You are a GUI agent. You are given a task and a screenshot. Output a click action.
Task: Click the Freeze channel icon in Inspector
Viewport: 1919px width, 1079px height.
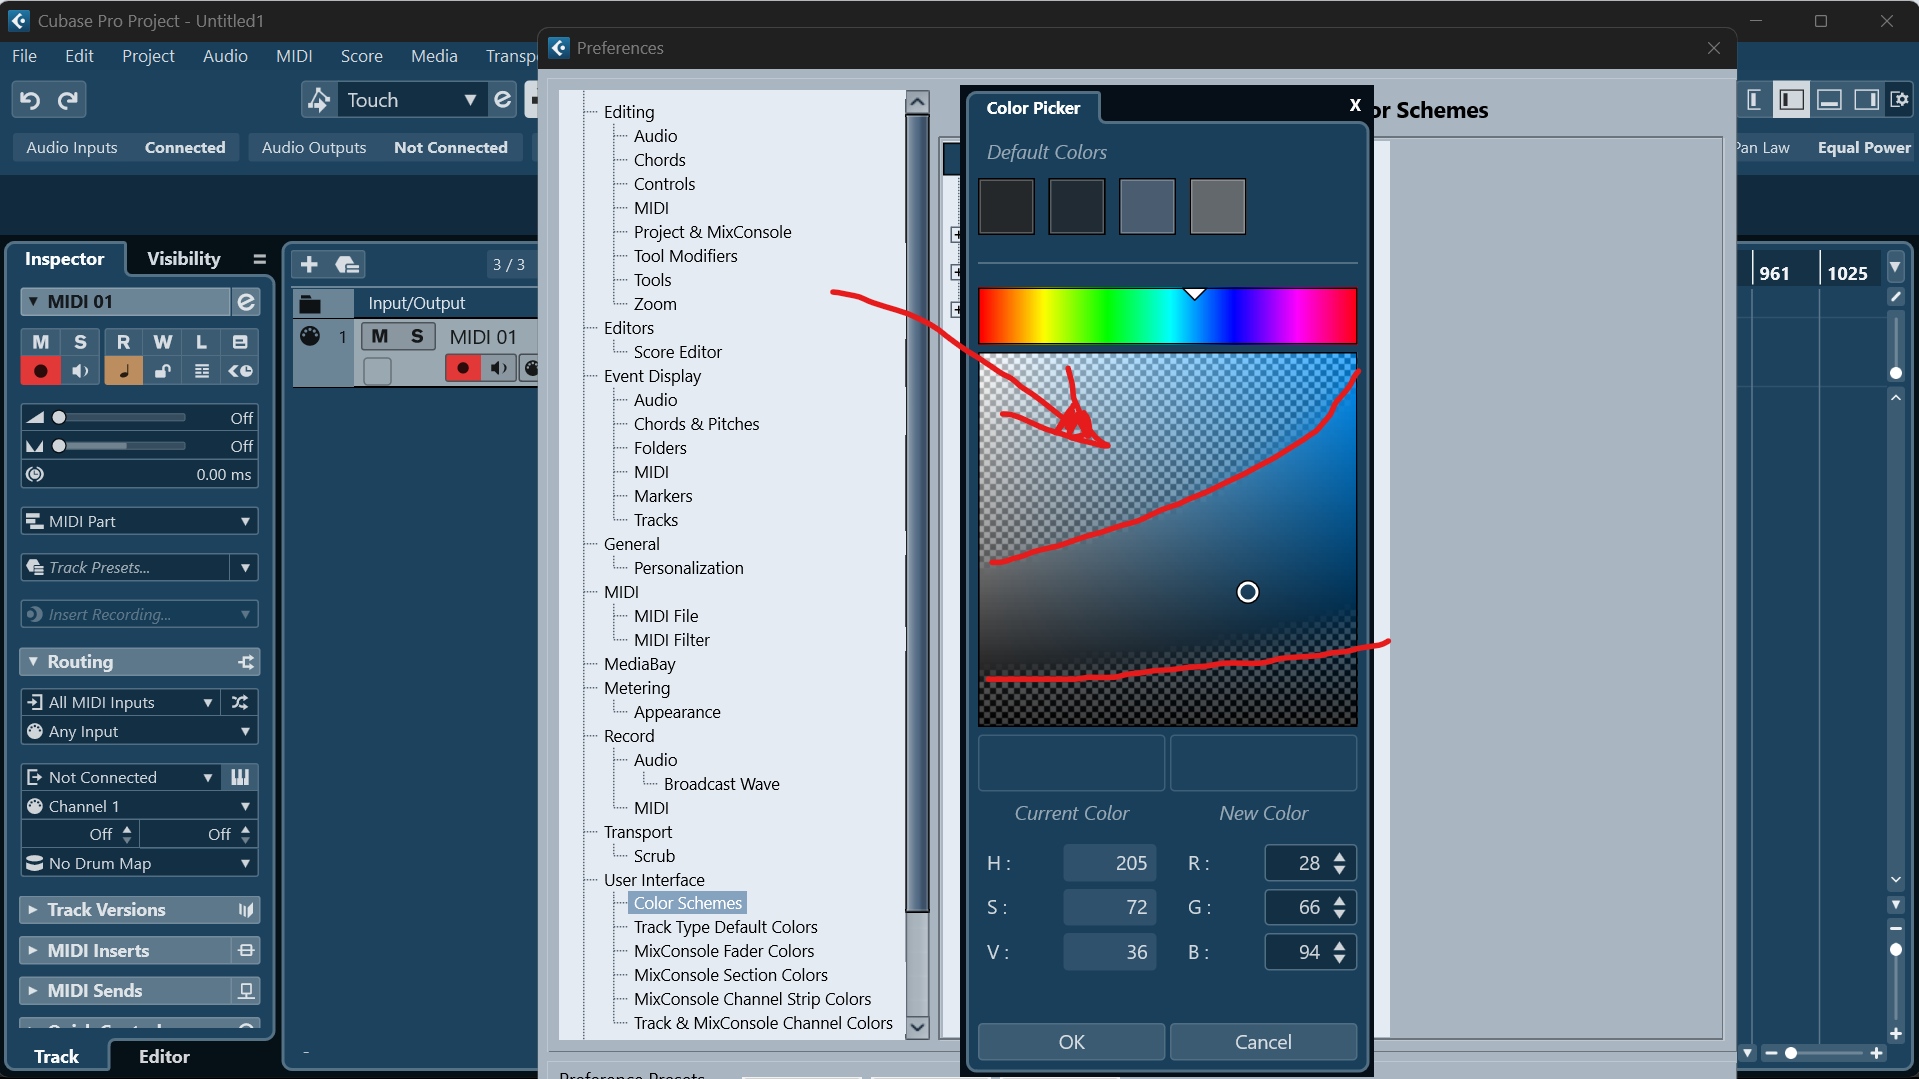tap(240, 342)
